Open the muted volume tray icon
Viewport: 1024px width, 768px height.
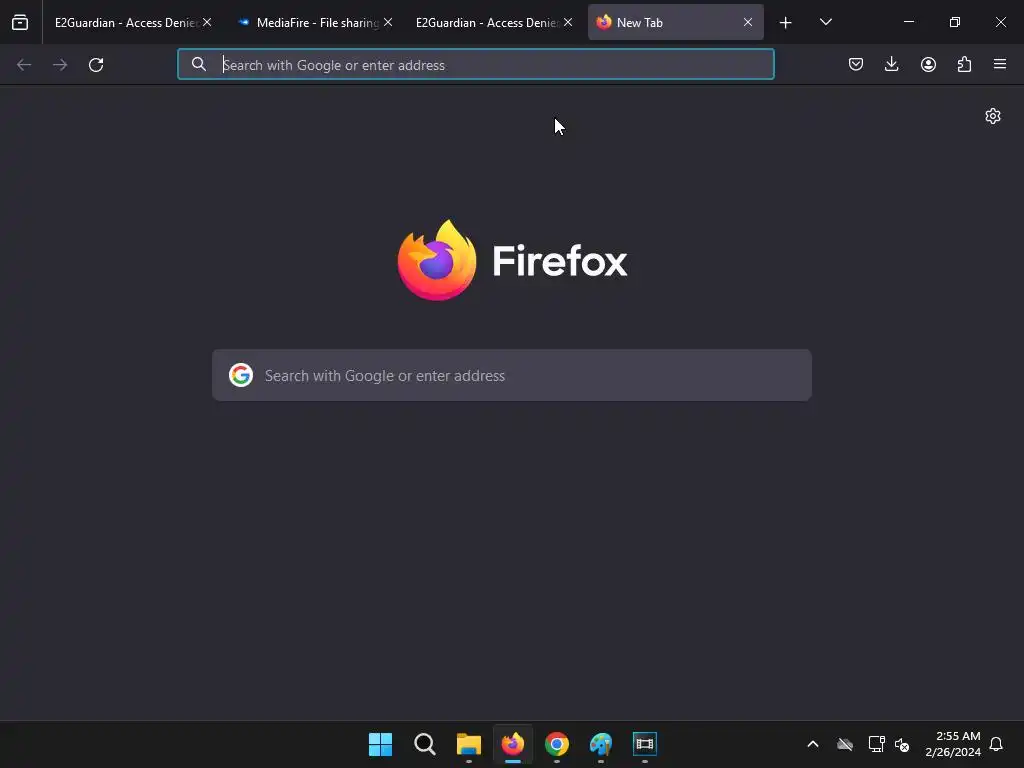click(903, 744)
